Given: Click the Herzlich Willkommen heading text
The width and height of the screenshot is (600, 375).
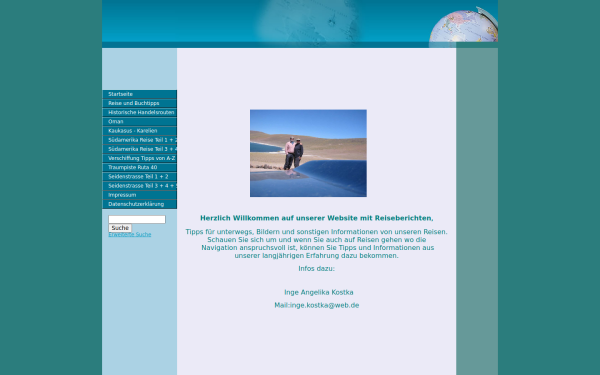Looking at the screenshot, I should (317, 218).
